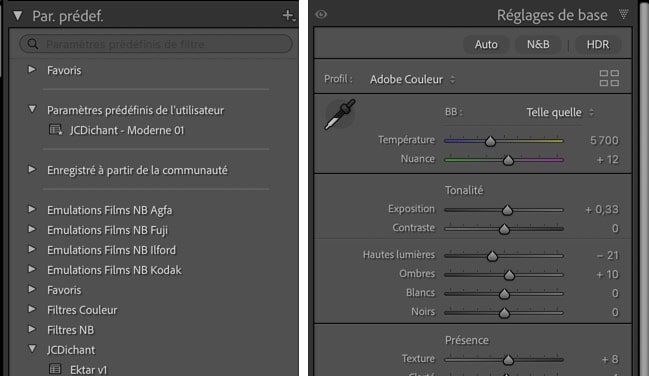Select the white balance eyedropper tool
This screenshot has height=376, width=649.
(x=340, y=114)
